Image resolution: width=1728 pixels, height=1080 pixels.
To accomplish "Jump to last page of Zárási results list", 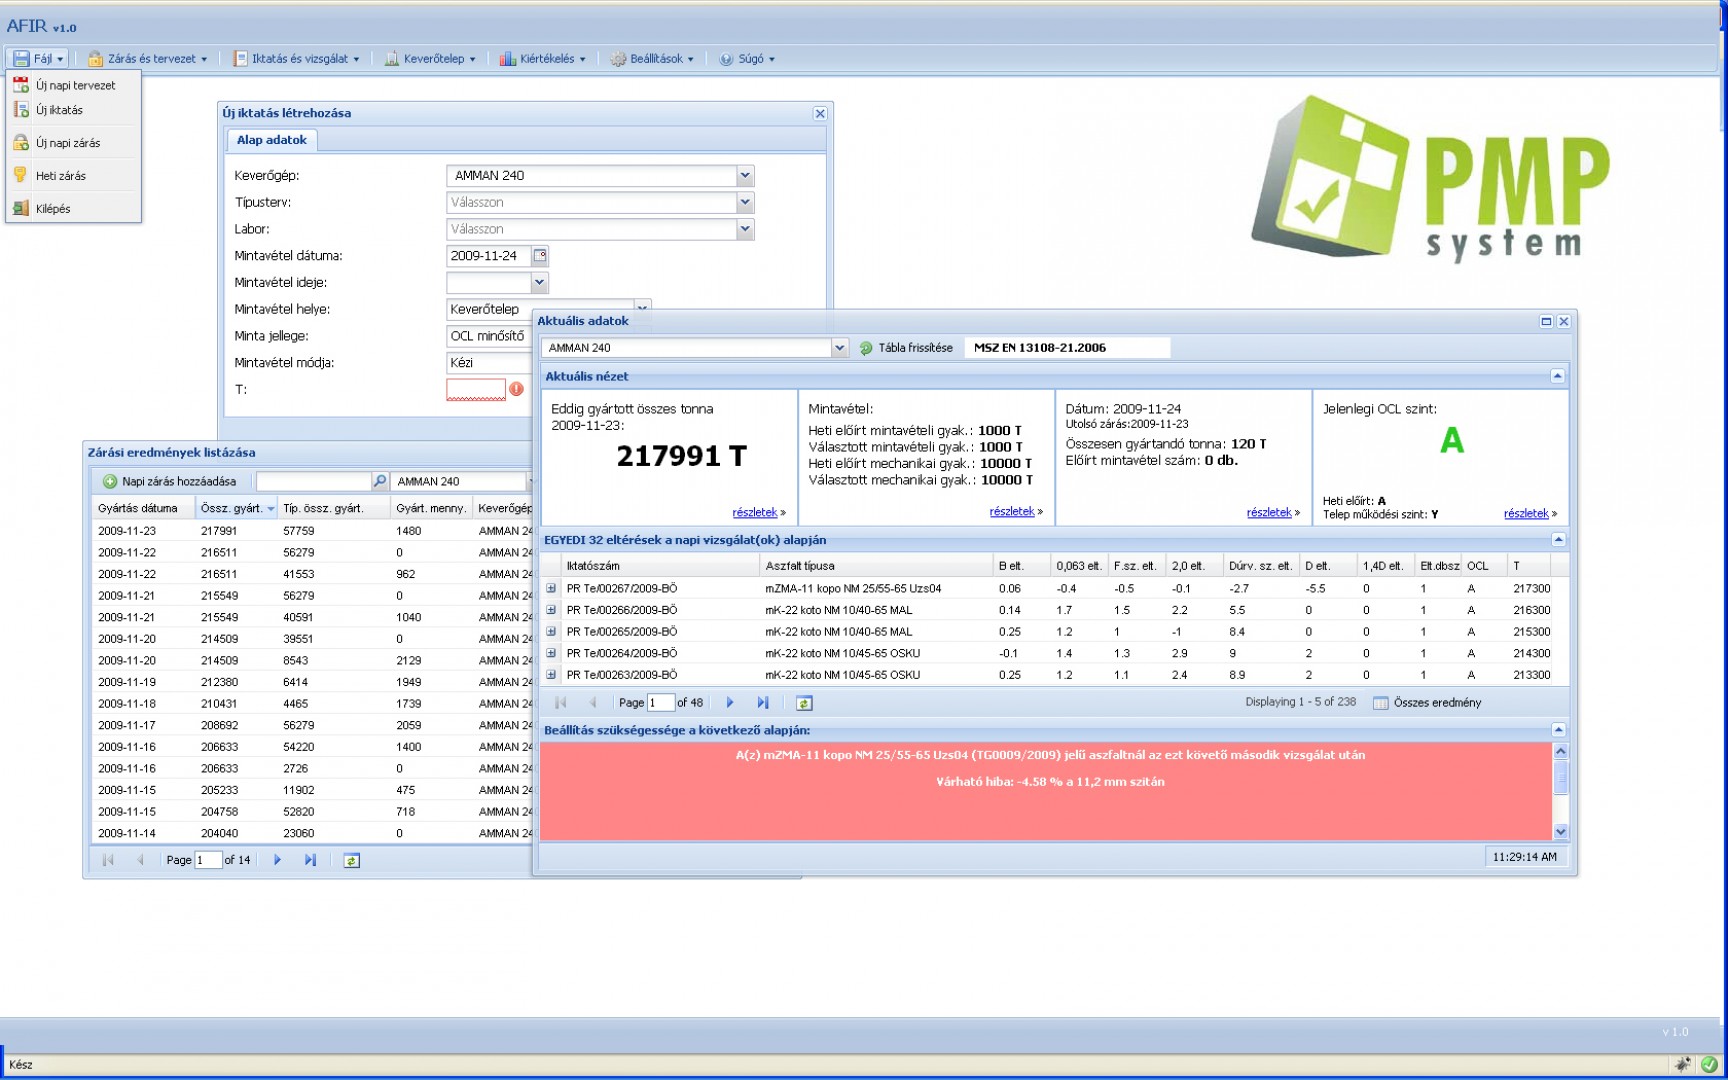I will click(x=310, y=860).
